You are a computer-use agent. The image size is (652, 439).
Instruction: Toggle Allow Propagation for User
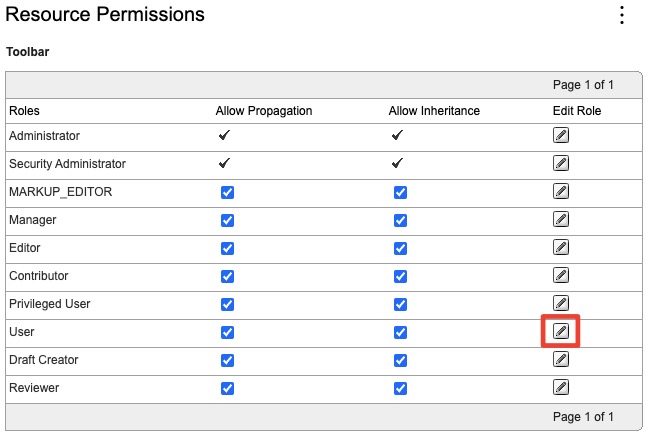point(227,333)
